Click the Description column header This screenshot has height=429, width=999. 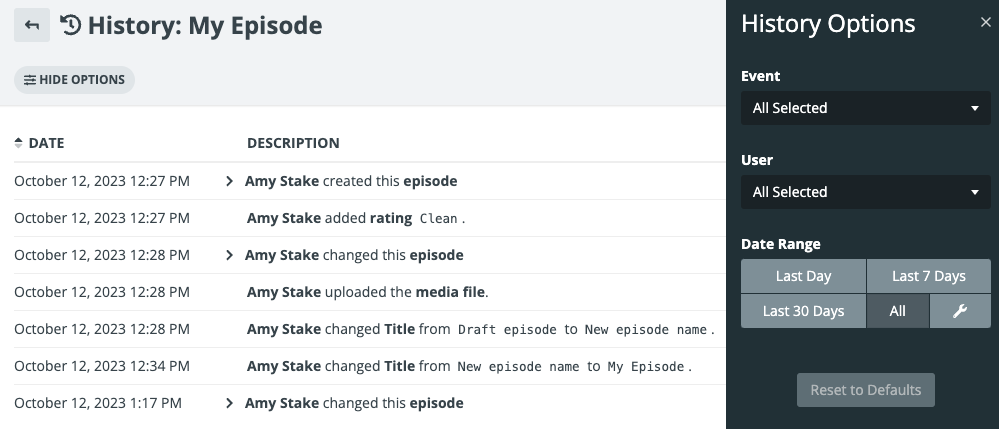293,143
